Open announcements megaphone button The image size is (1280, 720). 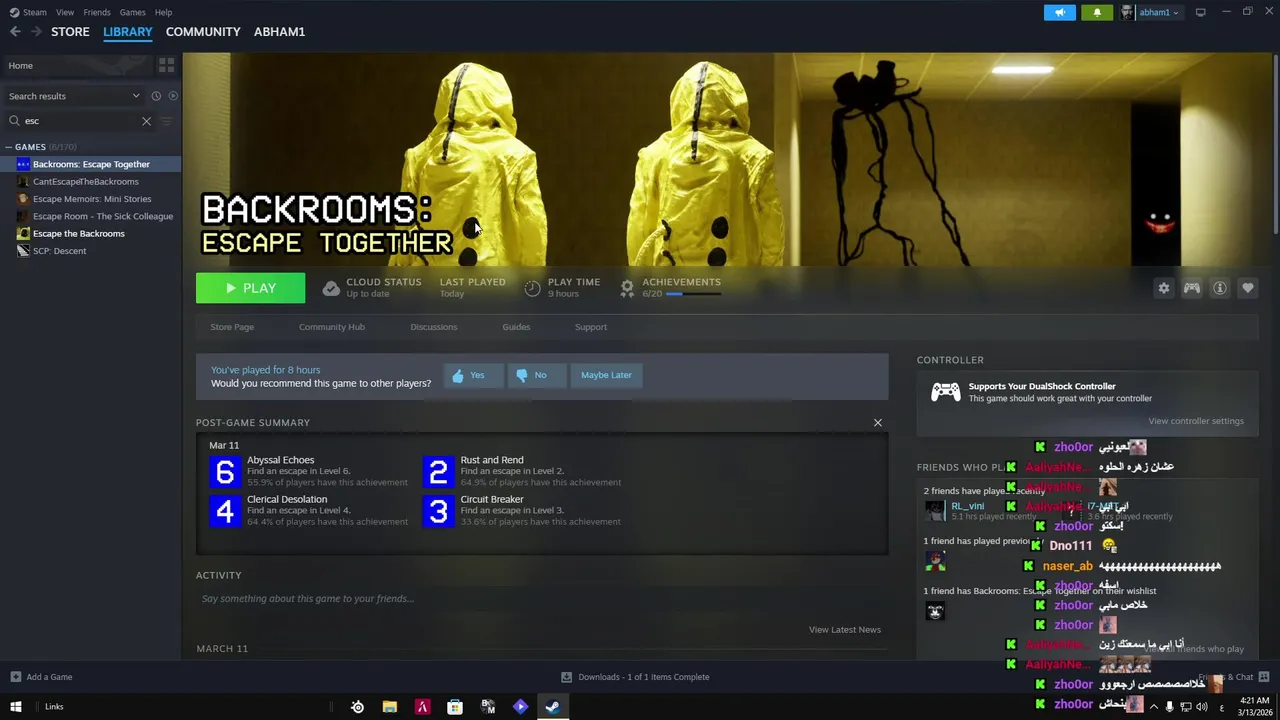point(1060,12)
